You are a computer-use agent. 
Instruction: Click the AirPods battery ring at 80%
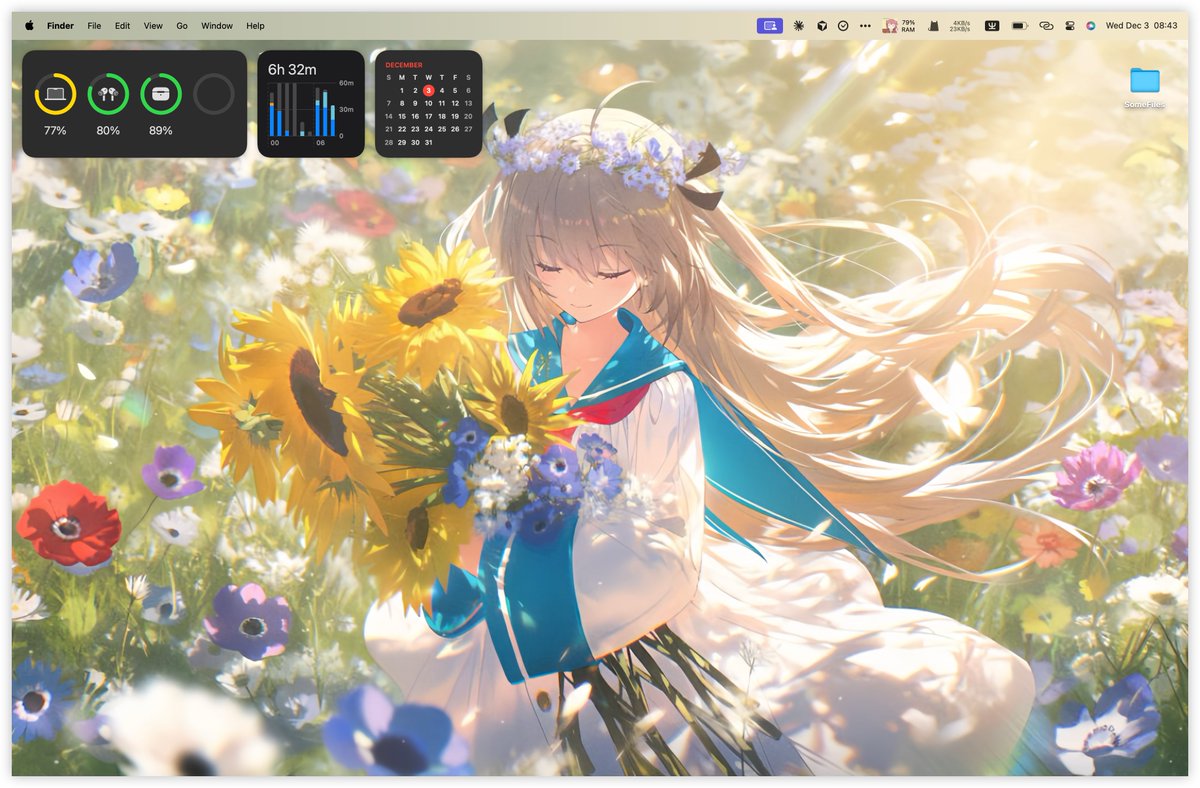point(108,94)
